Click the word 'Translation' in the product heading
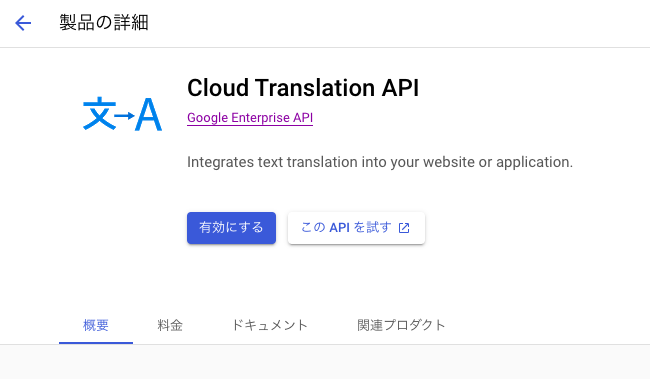This screenshot has width=650, height=379. tap(315, 88)
